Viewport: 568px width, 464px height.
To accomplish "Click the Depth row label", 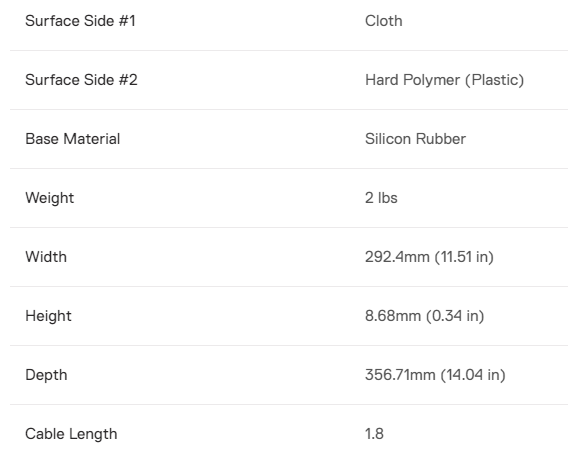I will 46,375.
